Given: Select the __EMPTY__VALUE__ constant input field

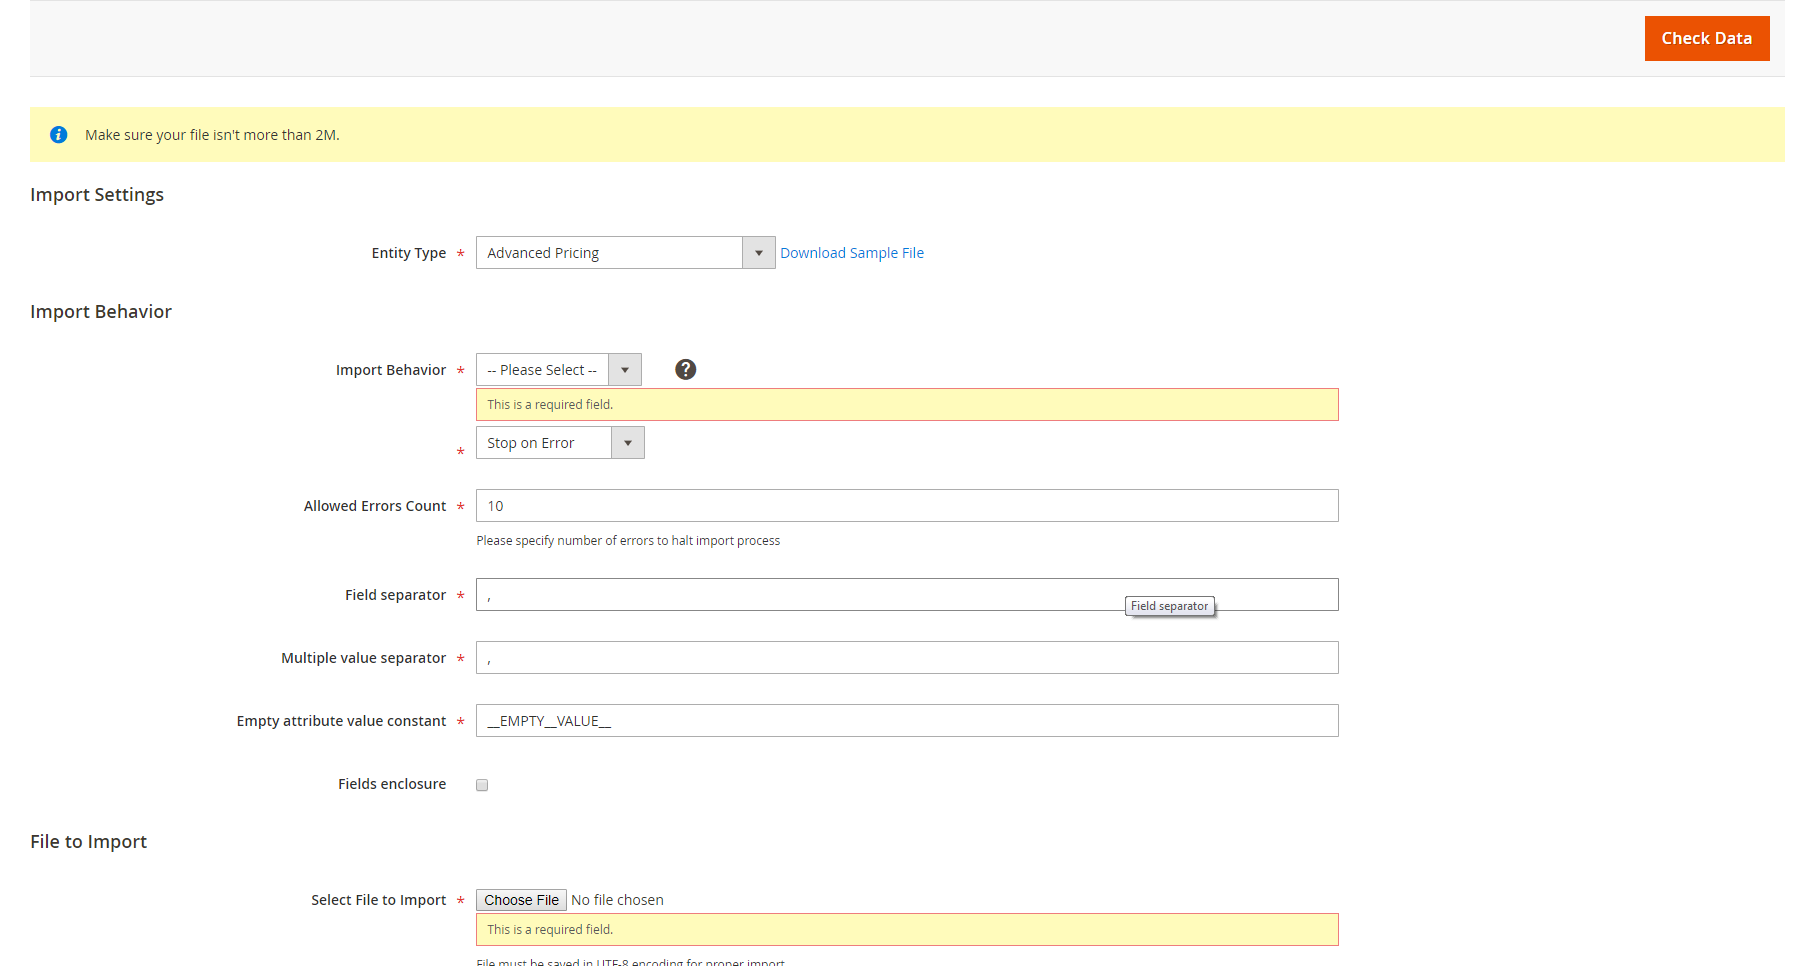Looking at the screenshot, I should [x=906, y=720].
